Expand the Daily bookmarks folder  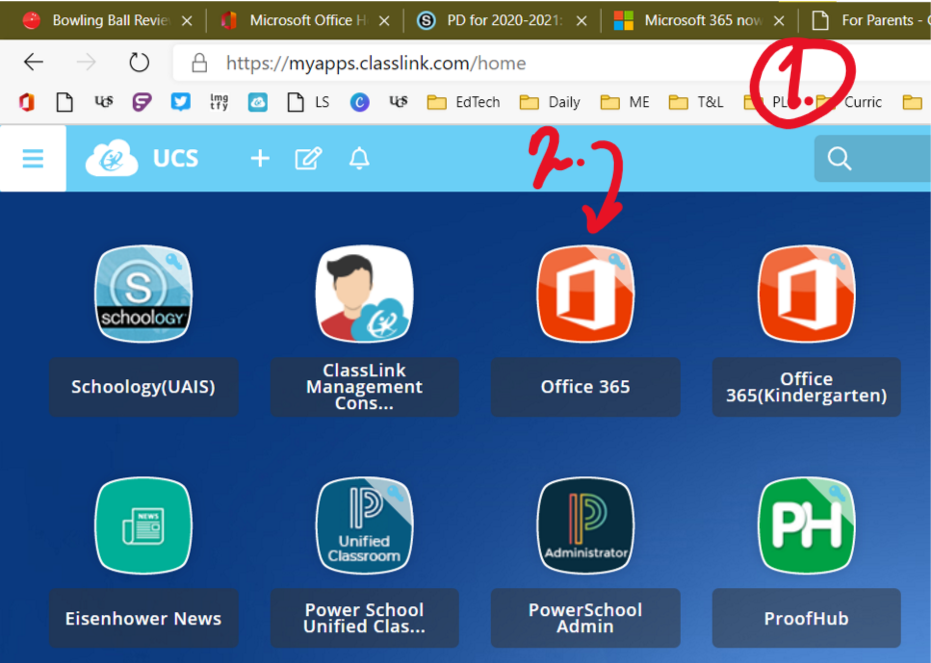click(551, 102)
